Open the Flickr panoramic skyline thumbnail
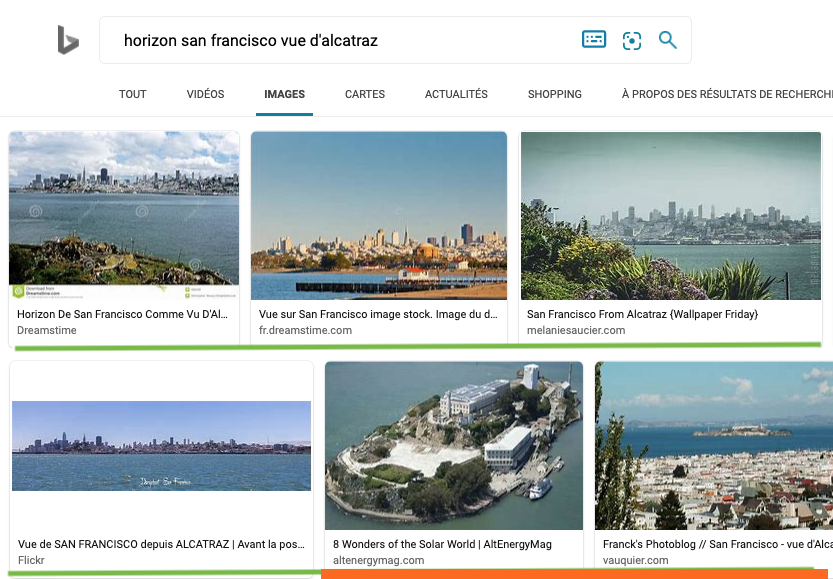The image size is (833, 579). tap(162, 446)
